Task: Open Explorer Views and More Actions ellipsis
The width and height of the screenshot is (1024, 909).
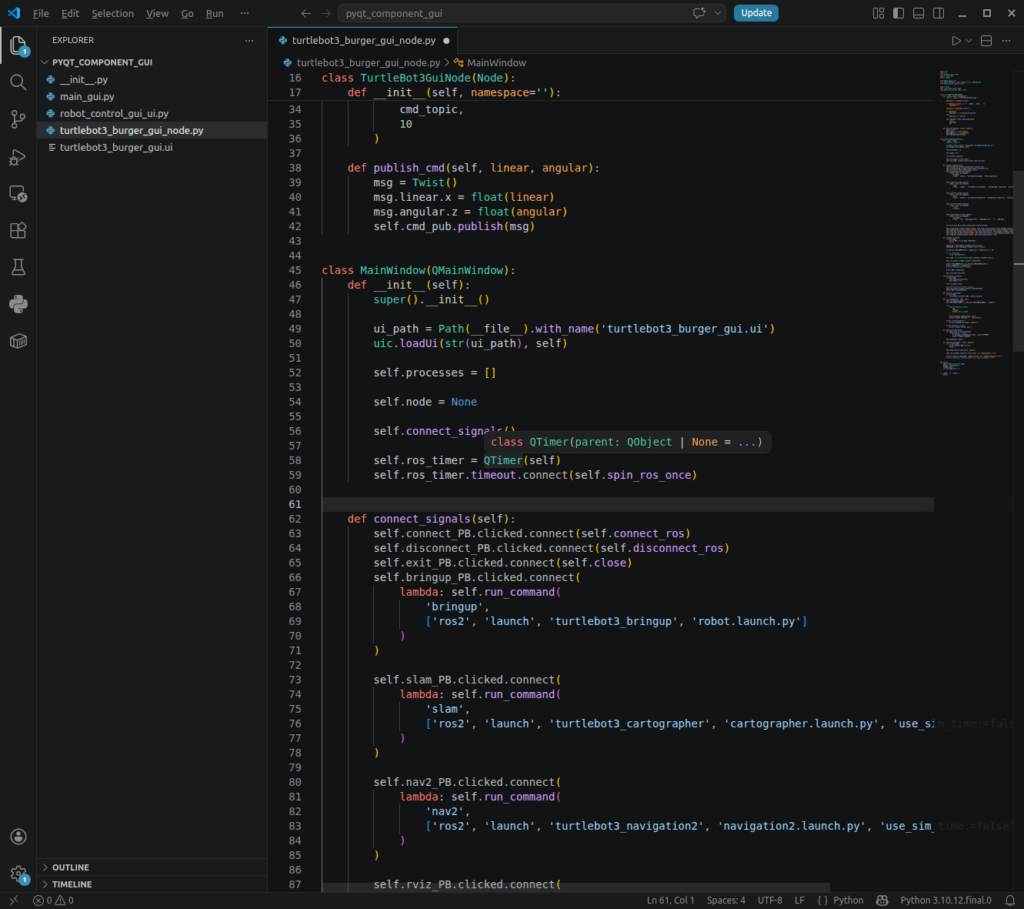Action: (249, 40)
